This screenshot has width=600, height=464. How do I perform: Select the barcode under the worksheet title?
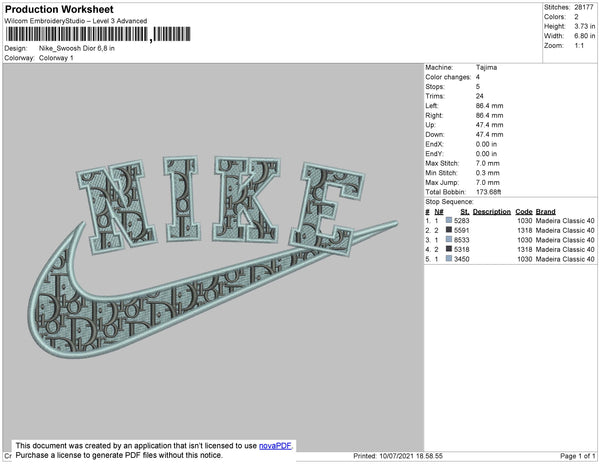[98, 34]
